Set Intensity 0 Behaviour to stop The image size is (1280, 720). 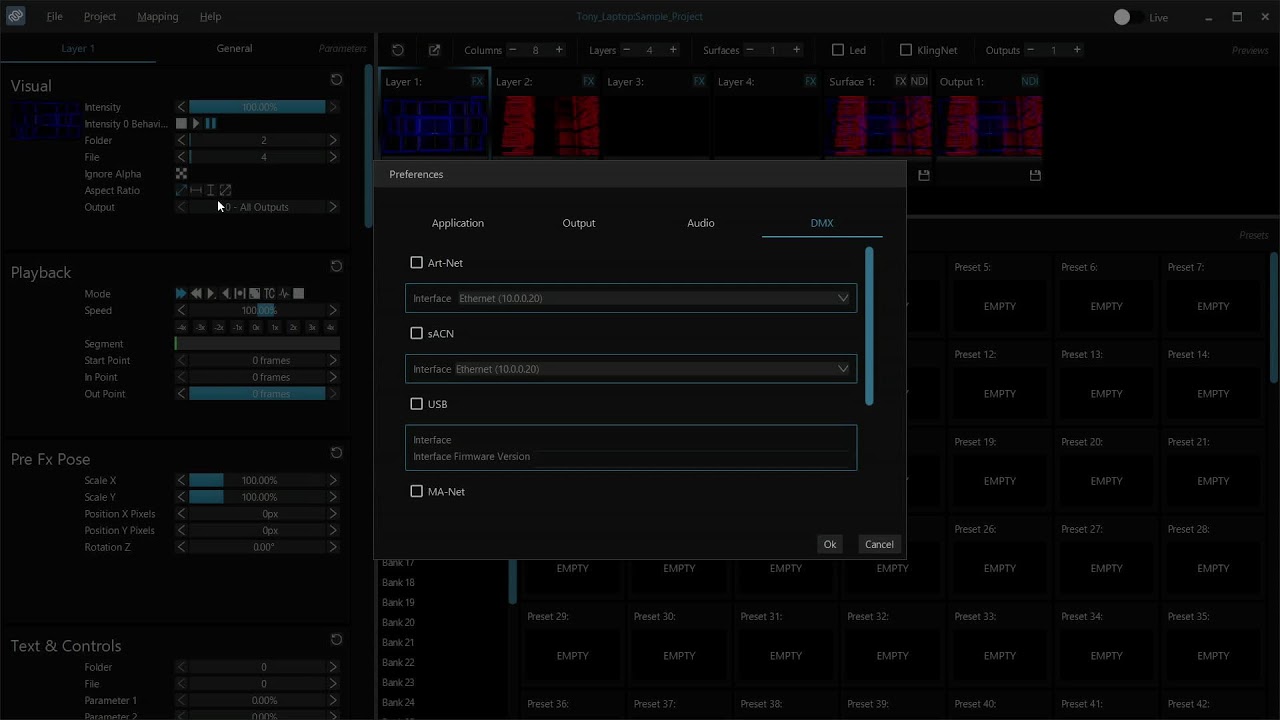[x=181, y=124]
